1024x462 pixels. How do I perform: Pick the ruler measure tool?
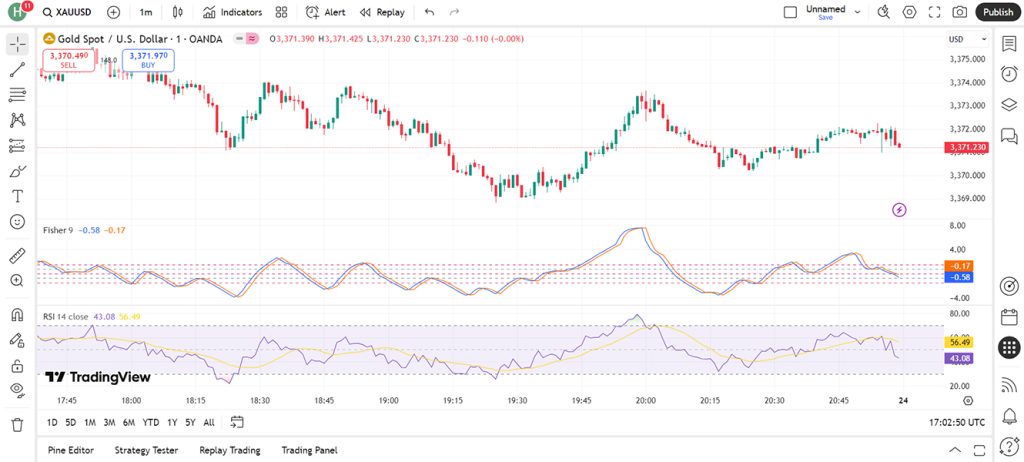[17, 255]
